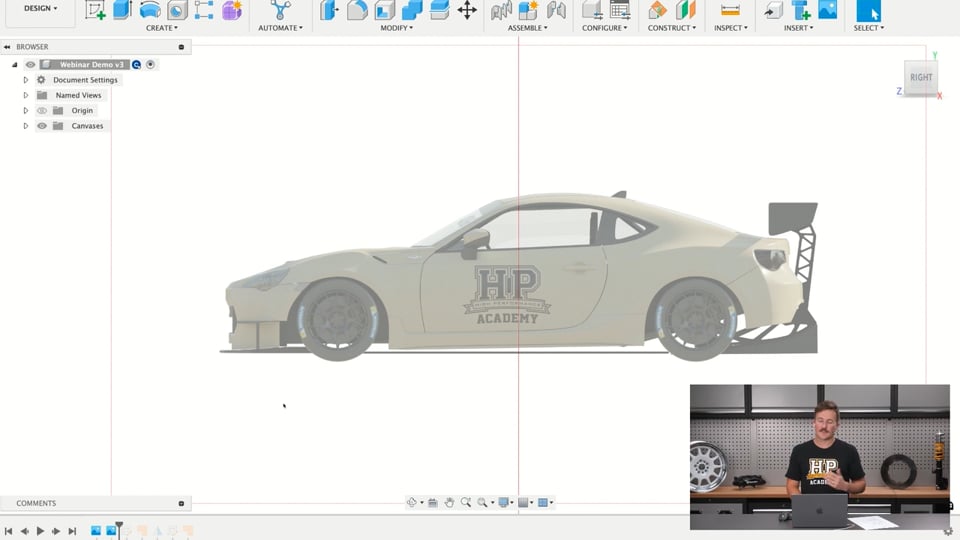Click the Zoom window tool

(x=466, y=503)
